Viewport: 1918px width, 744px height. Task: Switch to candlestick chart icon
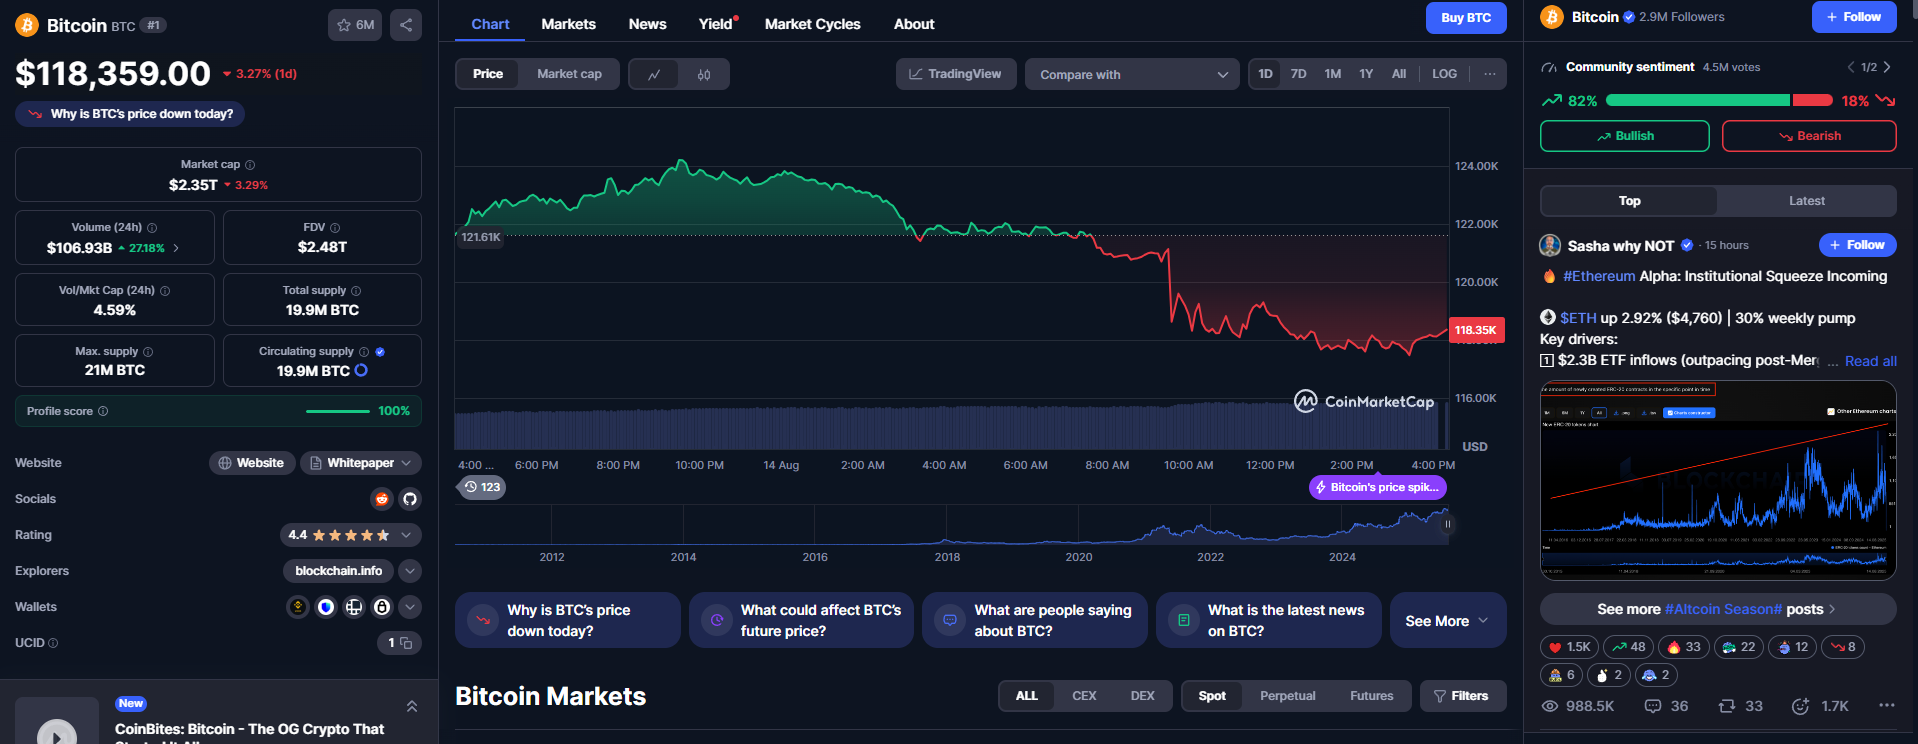click(704, 74)
